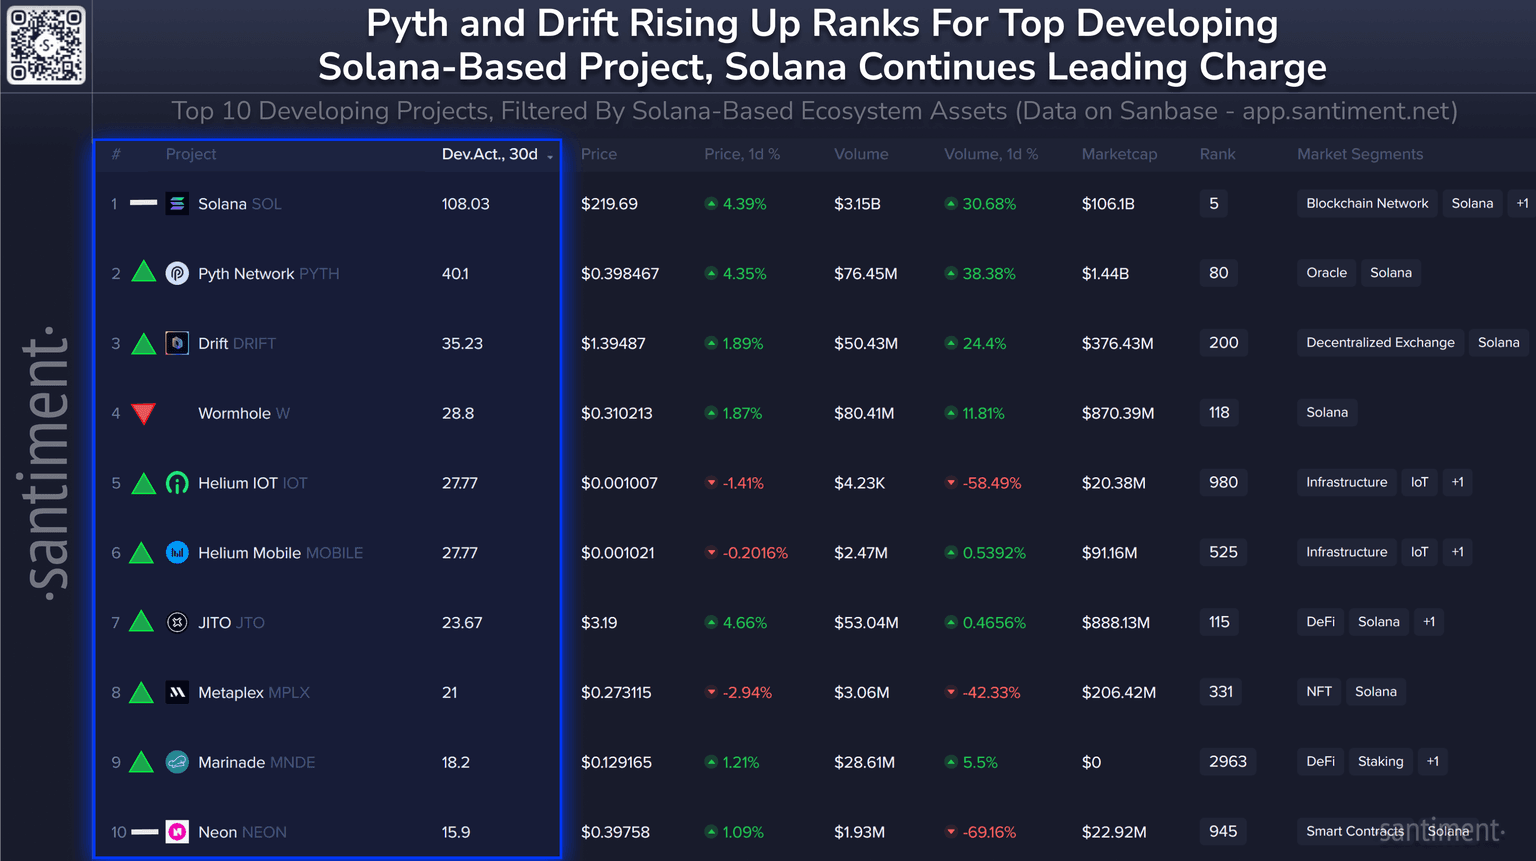Click the Pyth Network logo icon

[177, 273]
